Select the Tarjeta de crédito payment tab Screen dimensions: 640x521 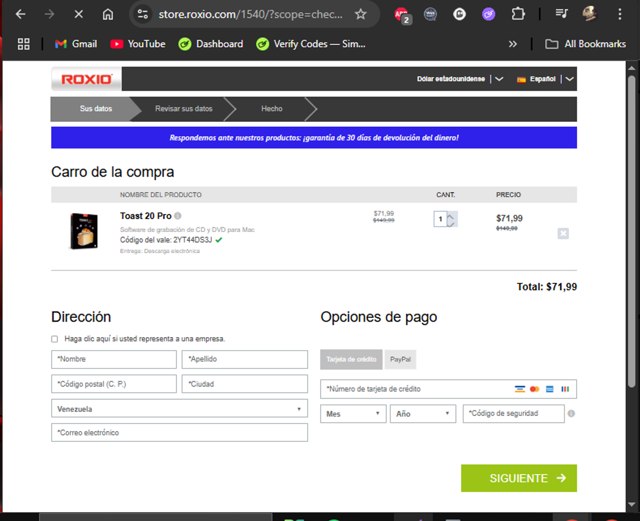[351, 359]
